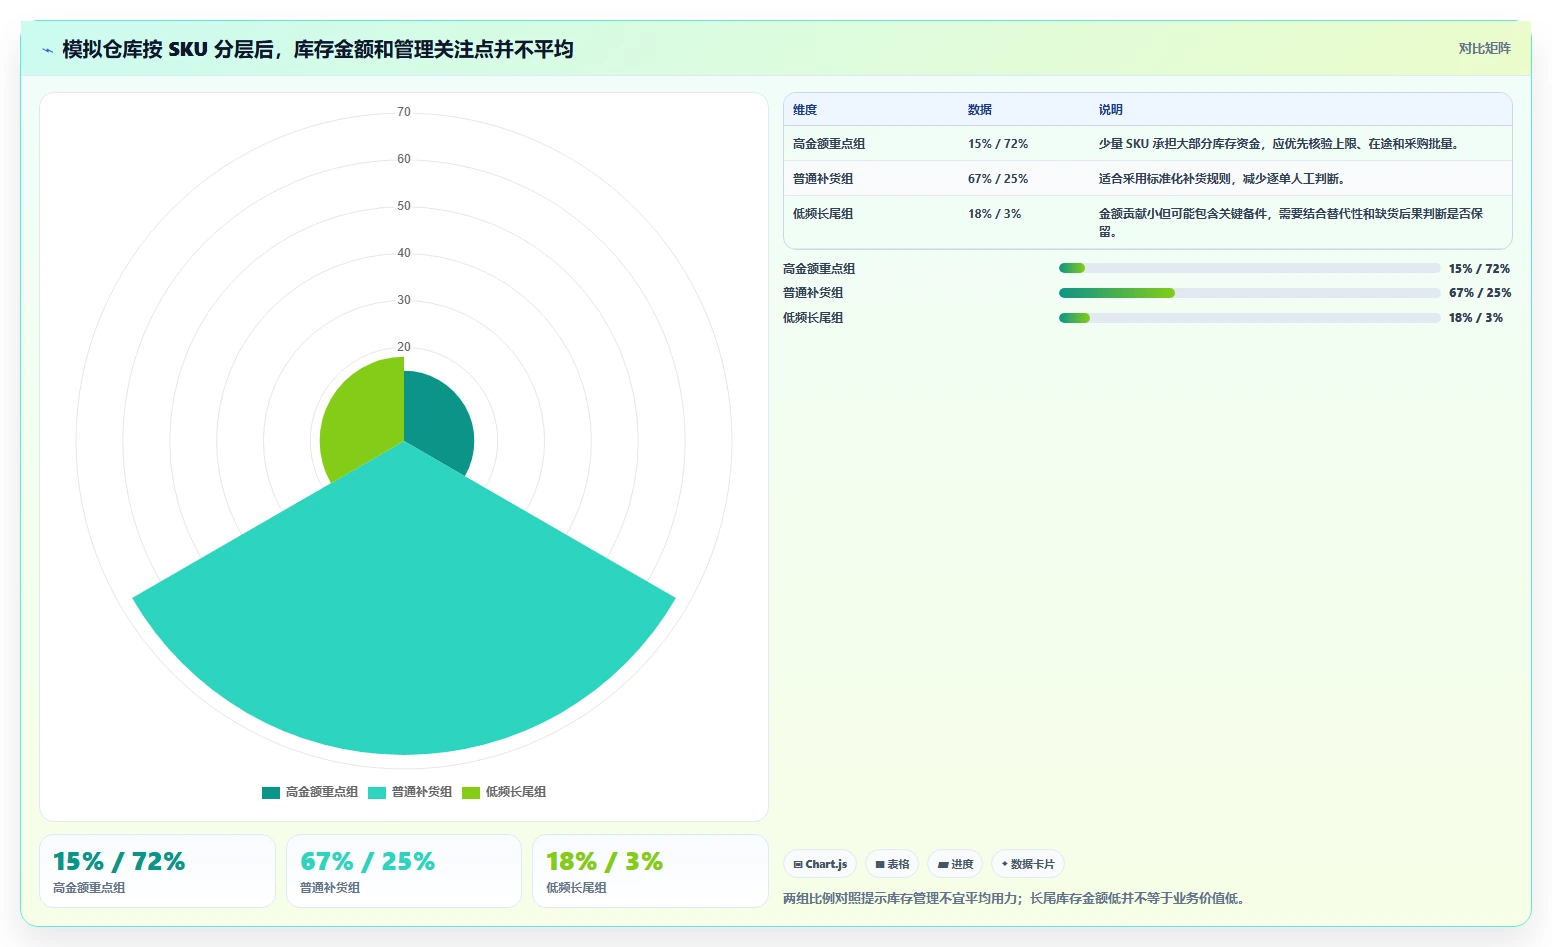Click the 对比矩阵 label in header
The height and width of the screenshot is (947, 1552).
(x=1484, y=48)
